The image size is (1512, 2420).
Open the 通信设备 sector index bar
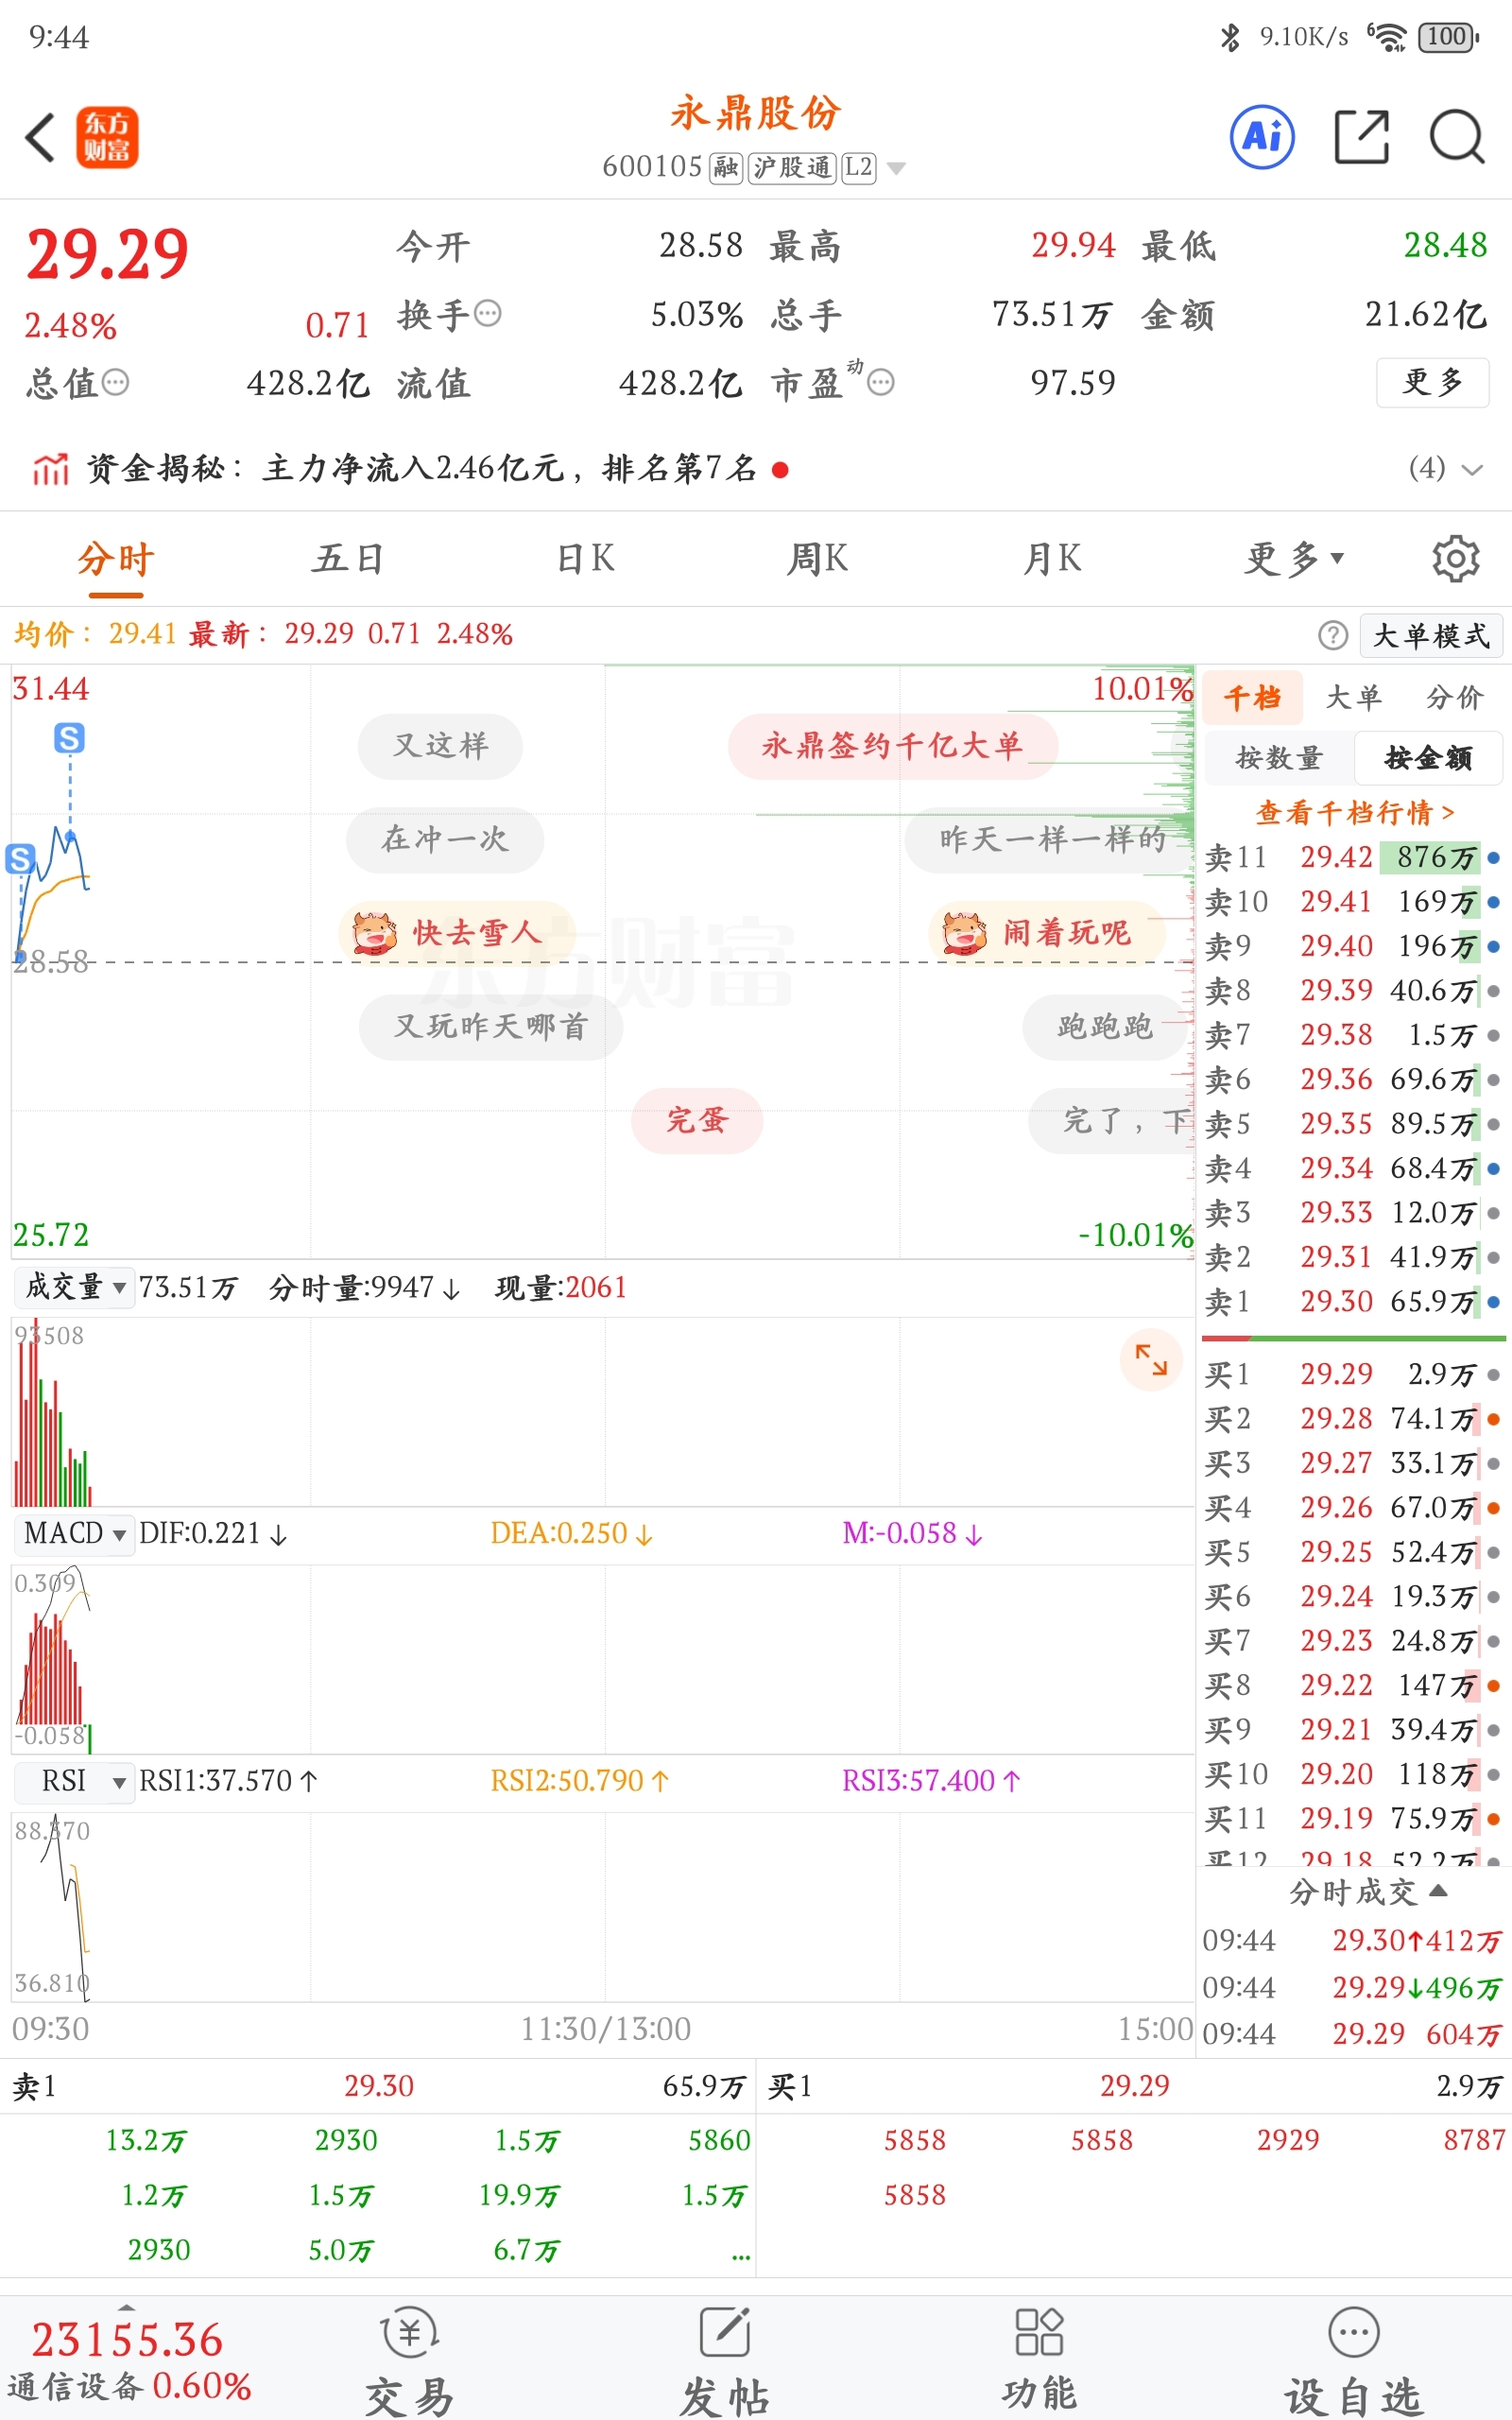[129, 2361]
